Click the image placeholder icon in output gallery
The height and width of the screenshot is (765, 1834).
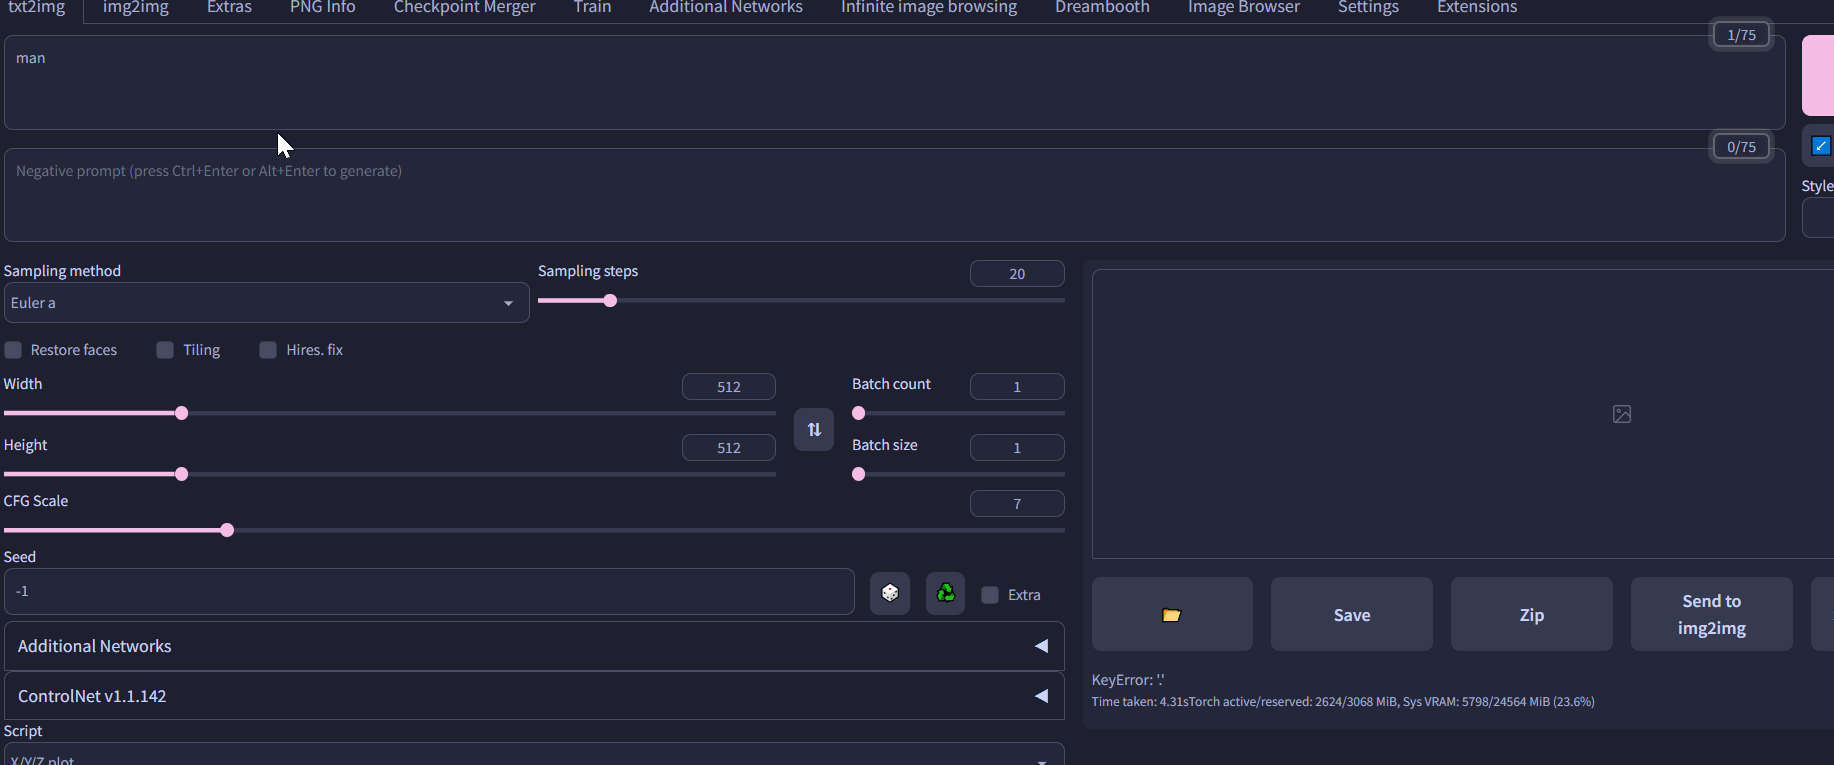[x=1622, y=414]
